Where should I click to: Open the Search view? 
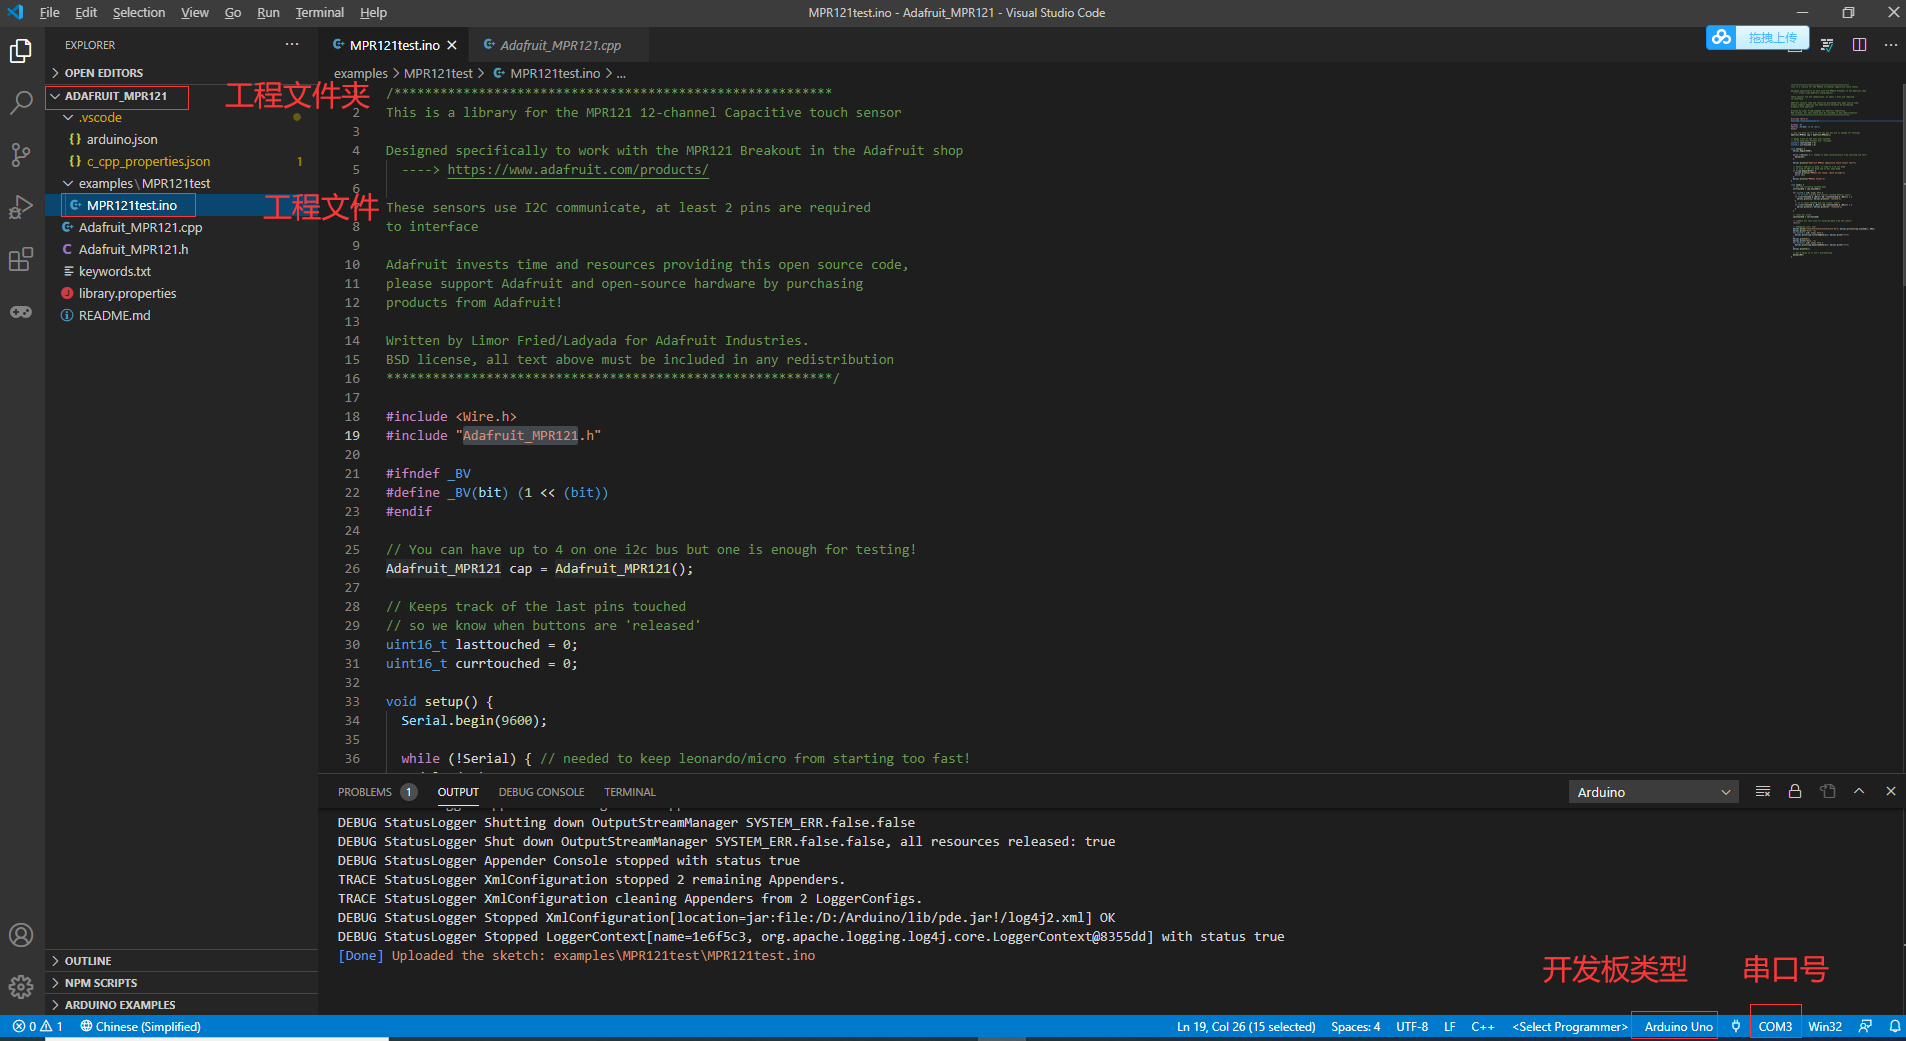(x=22, y=103)
